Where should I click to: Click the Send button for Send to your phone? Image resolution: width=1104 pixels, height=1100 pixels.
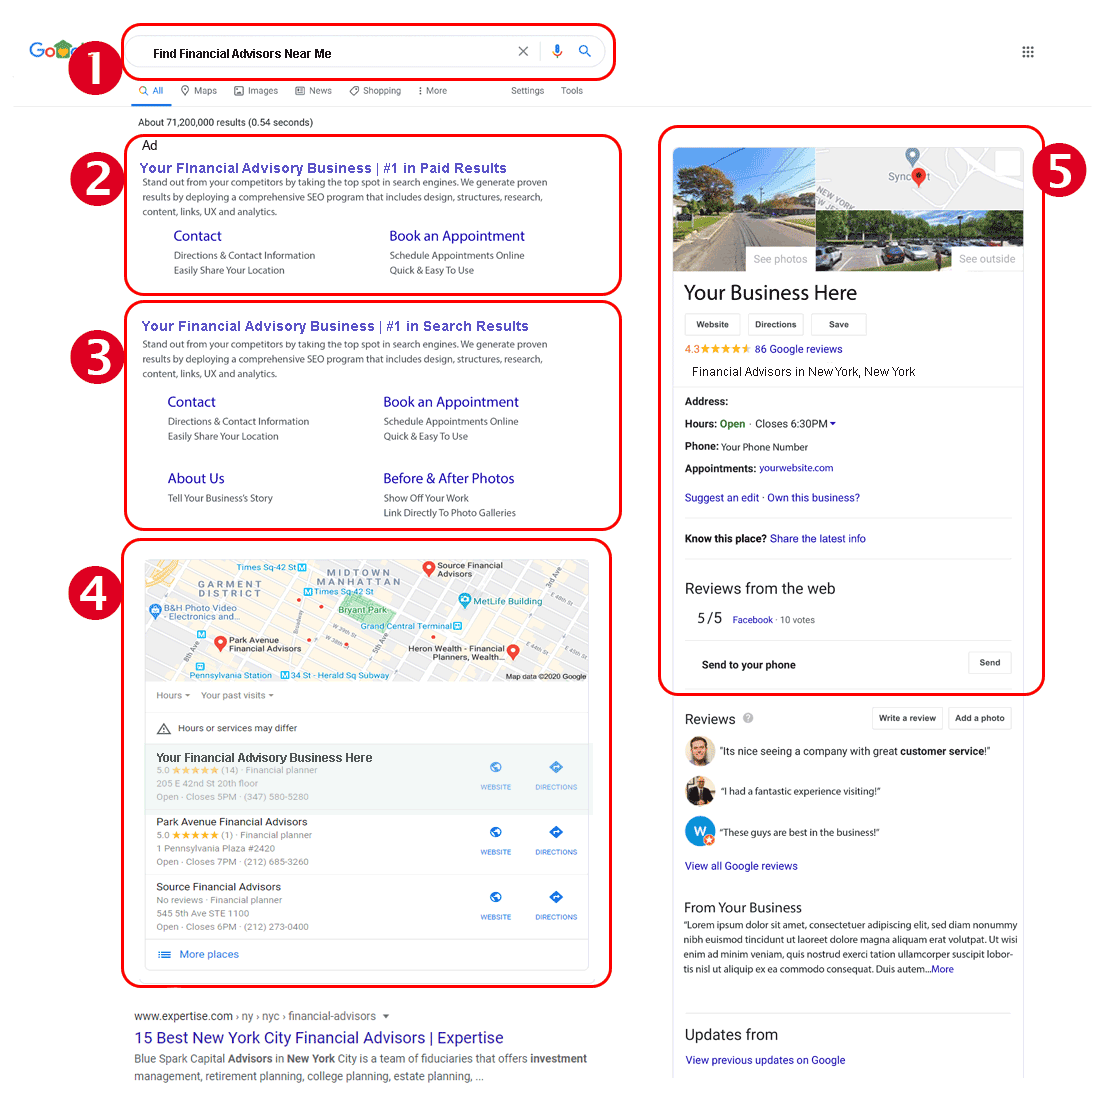[990, 663]
